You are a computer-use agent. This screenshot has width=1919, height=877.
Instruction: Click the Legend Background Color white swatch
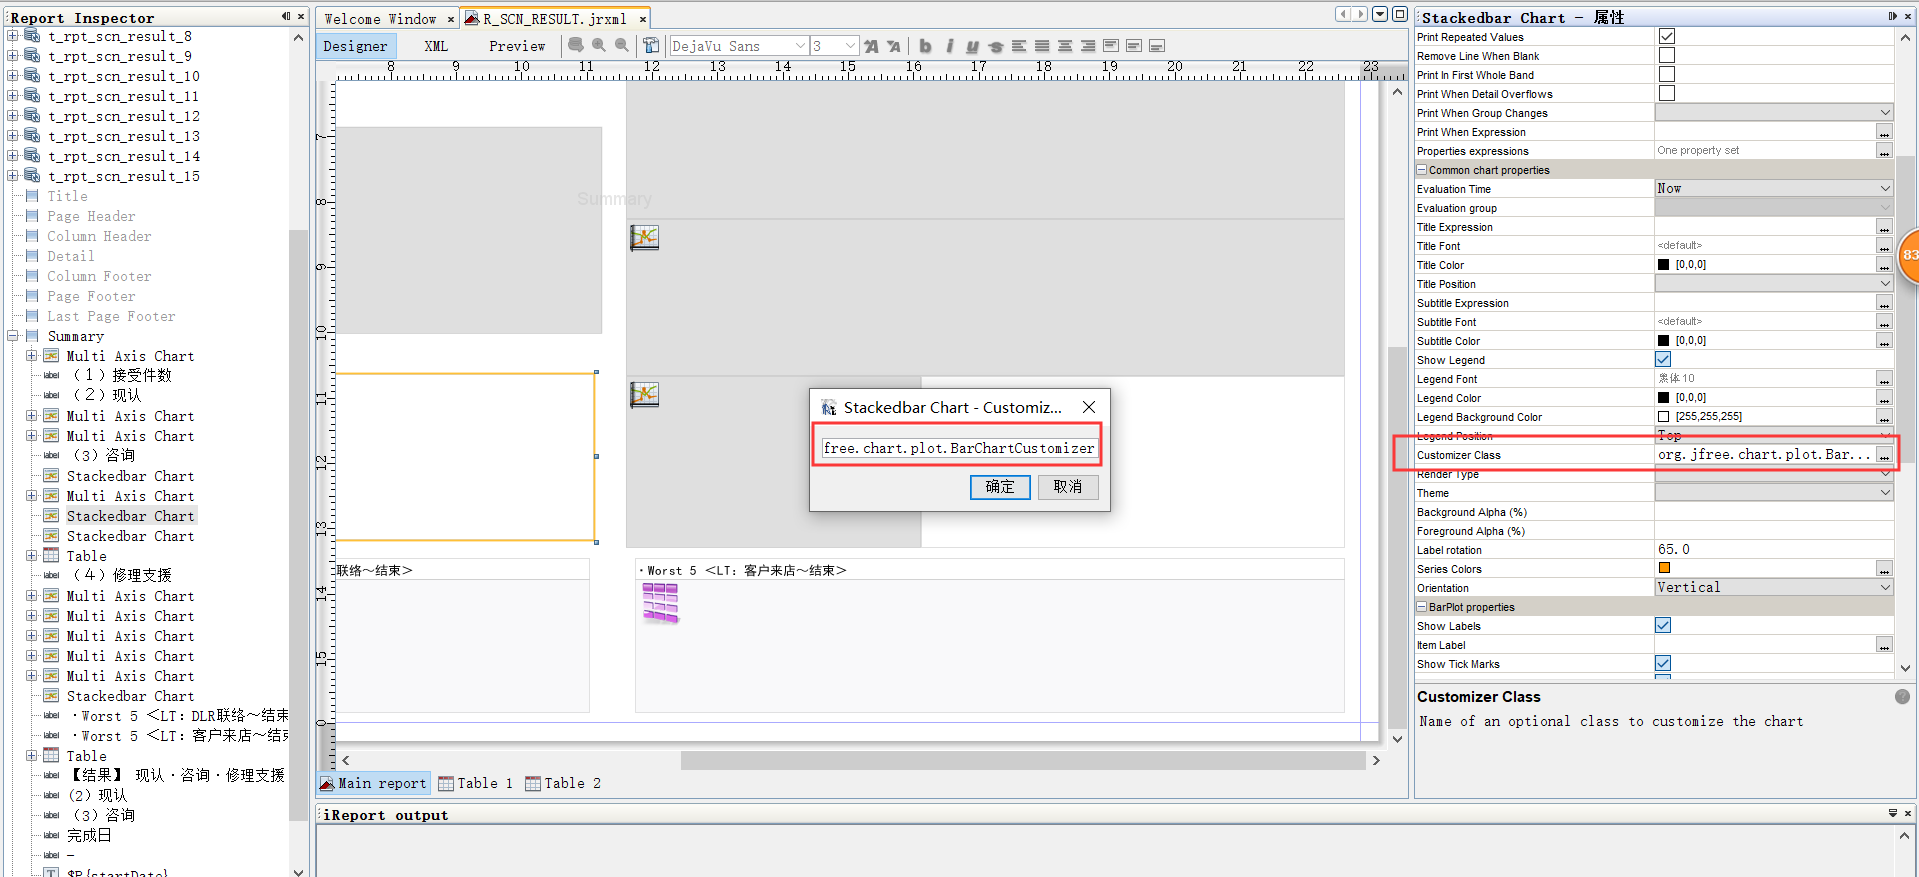tap(1664, 417)
